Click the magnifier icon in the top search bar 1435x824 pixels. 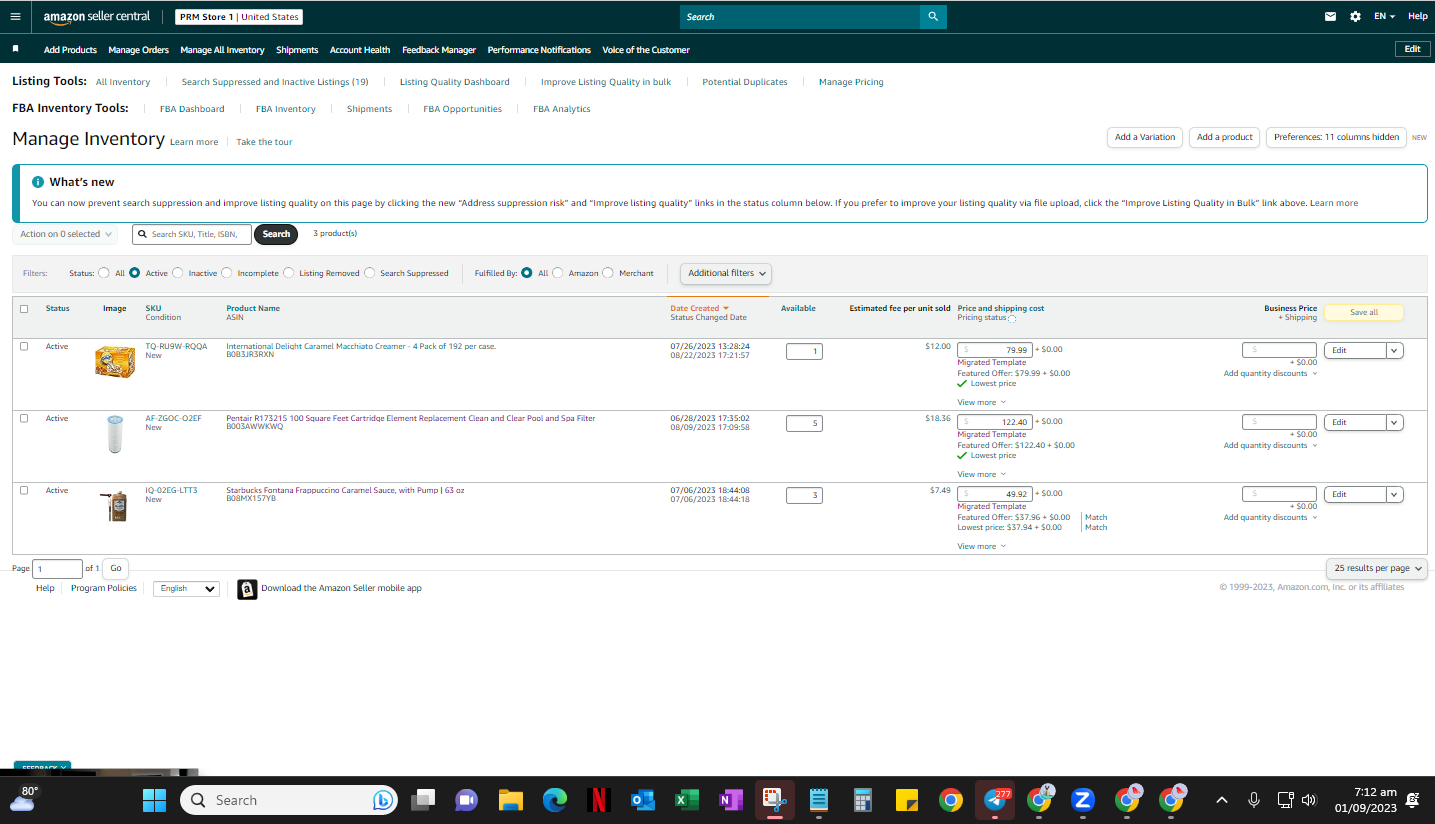(933, 17)
